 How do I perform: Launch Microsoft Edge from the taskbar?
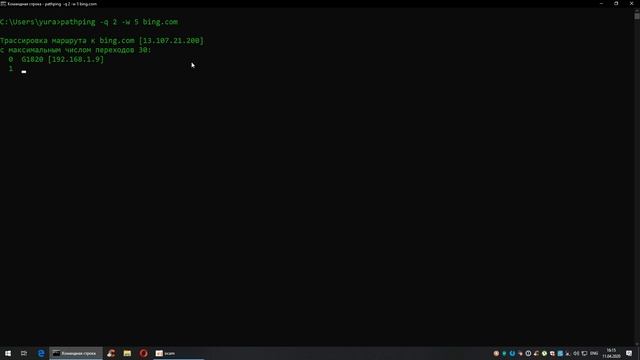[x=41, y=353]
